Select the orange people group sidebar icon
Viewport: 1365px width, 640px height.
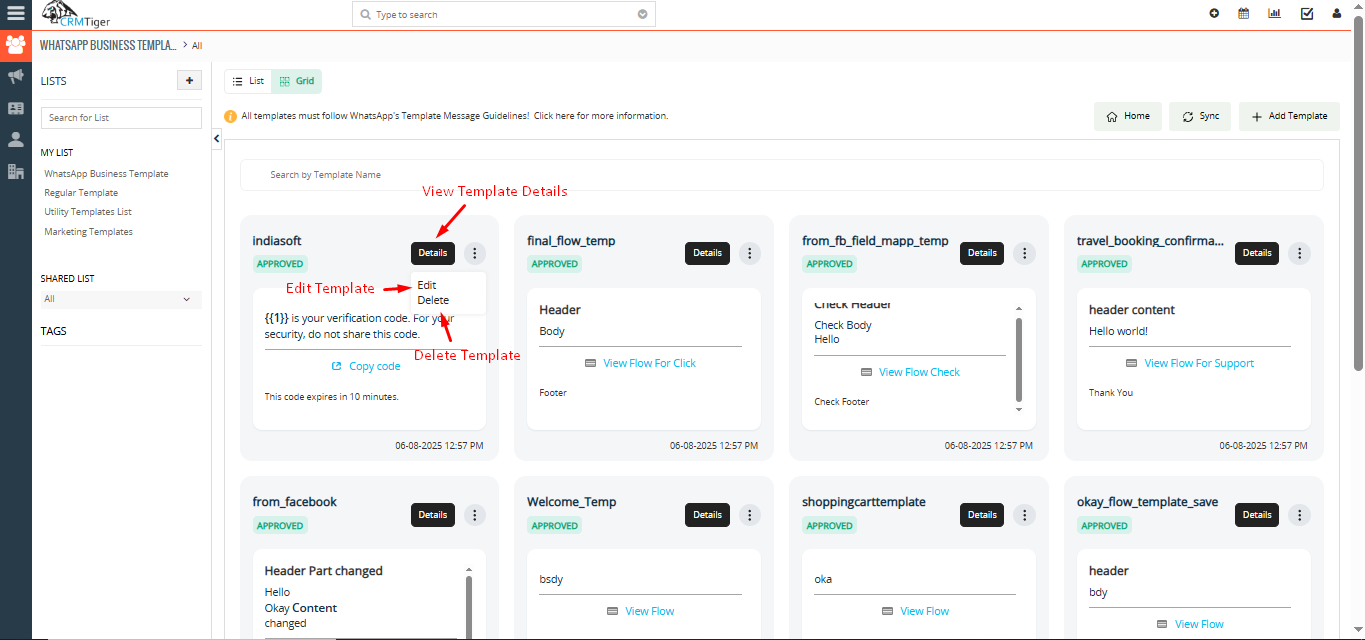[16, 45]
